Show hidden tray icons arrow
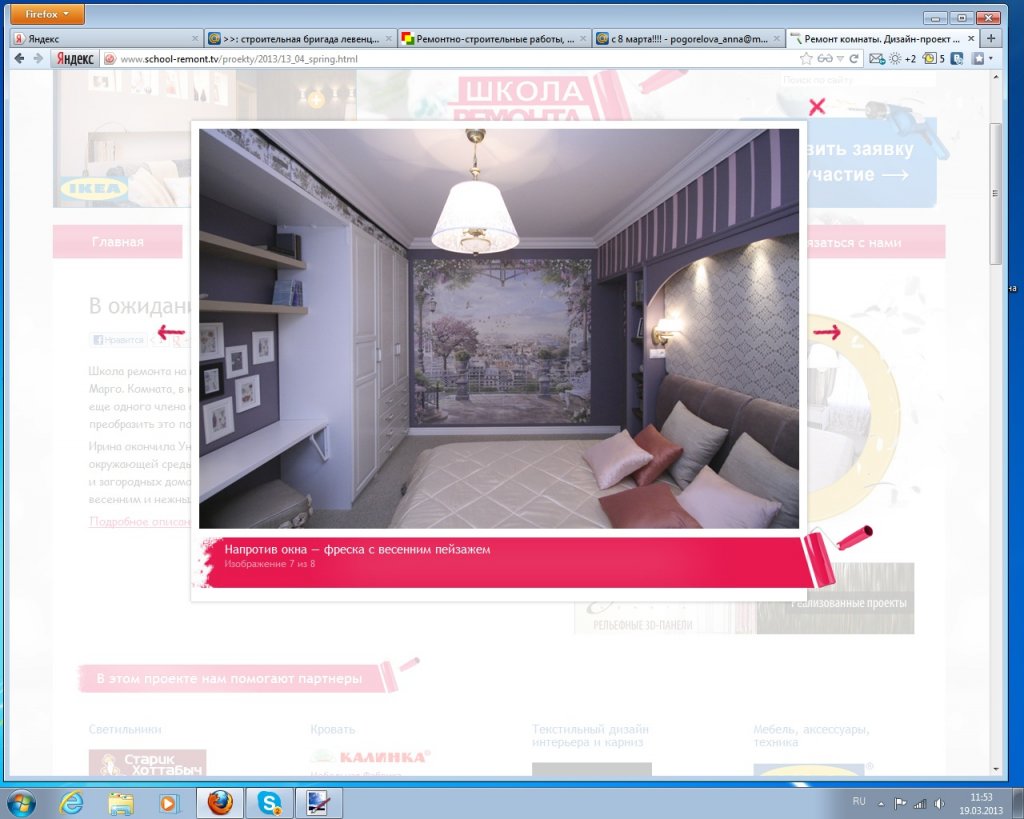The image size is (1024, 819). (x=880, y=804)
